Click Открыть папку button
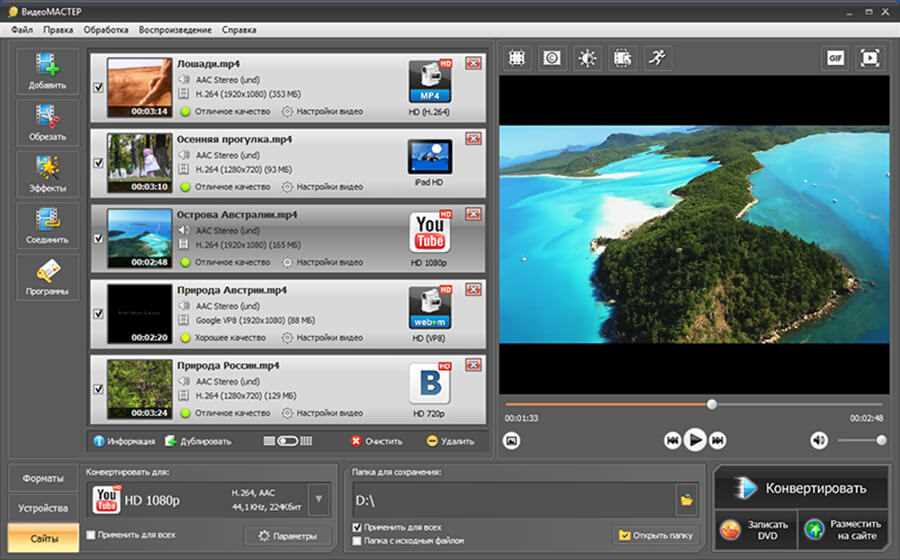The image size is (900, 560). 655,535
